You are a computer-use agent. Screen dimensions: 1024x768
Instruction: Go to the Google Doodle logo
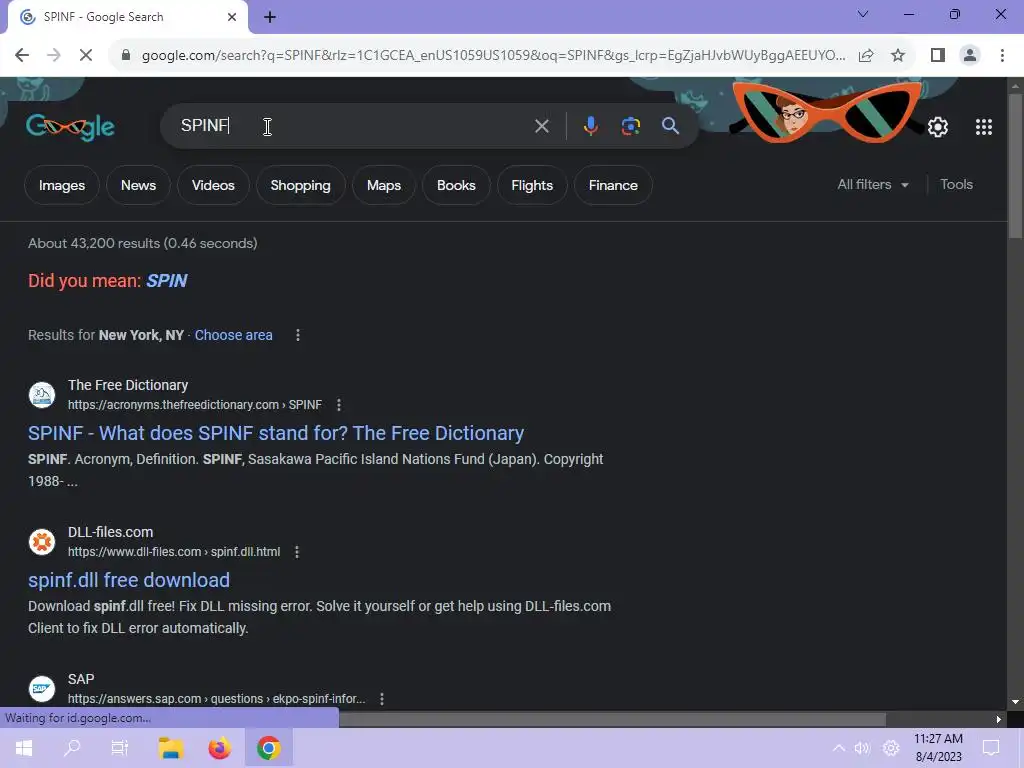click(70, 127)
